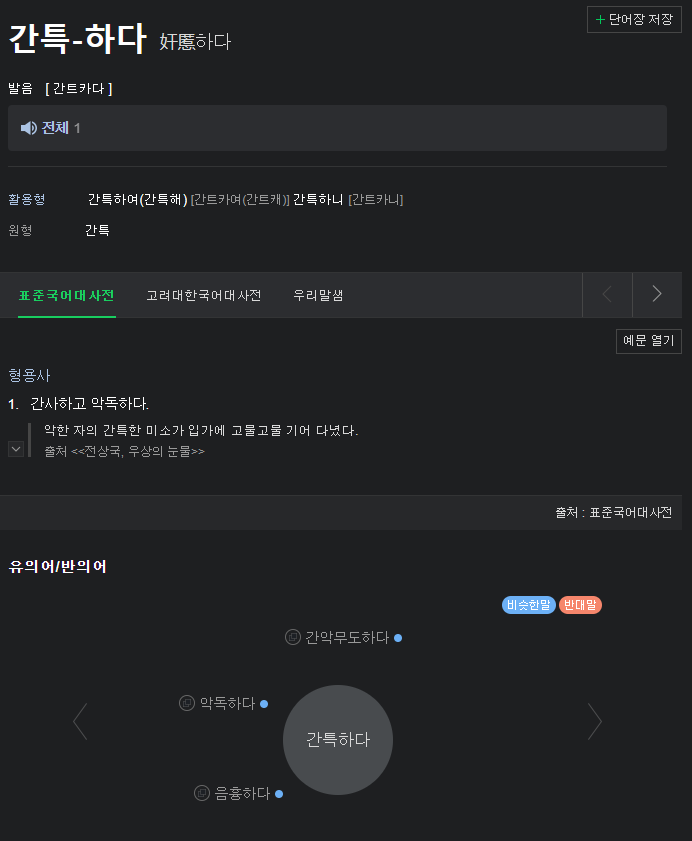Save word with 단어장 저장 button
The image size is (692, 841).
(x=634, y=20)
